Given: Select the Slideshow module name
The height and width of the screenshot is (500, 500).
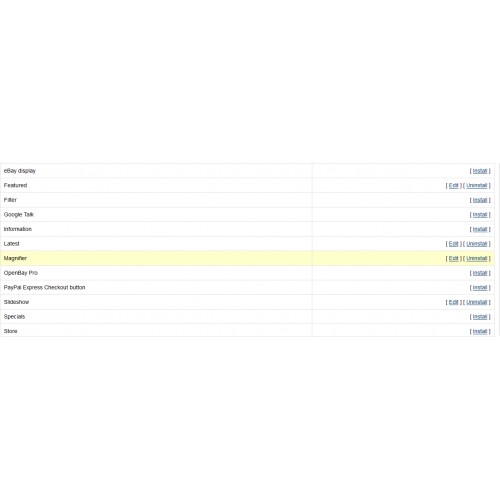Looking at the screenshot, I should click(x=16, y=302).
